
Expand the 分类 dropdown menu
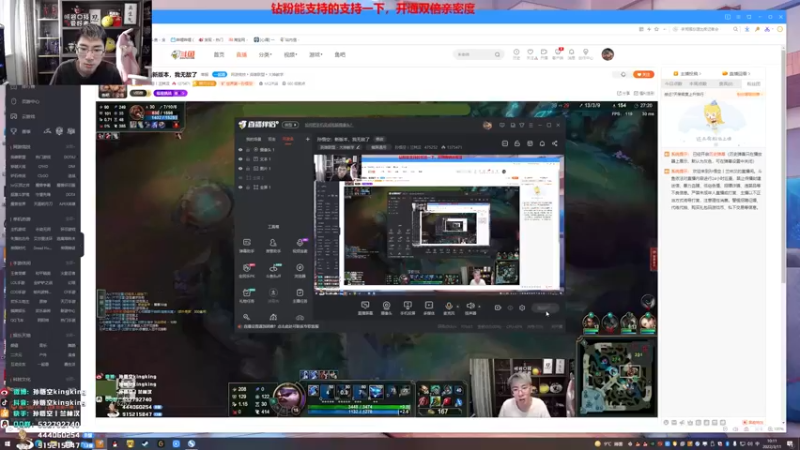pyautogui.click(x=265, y=55)
